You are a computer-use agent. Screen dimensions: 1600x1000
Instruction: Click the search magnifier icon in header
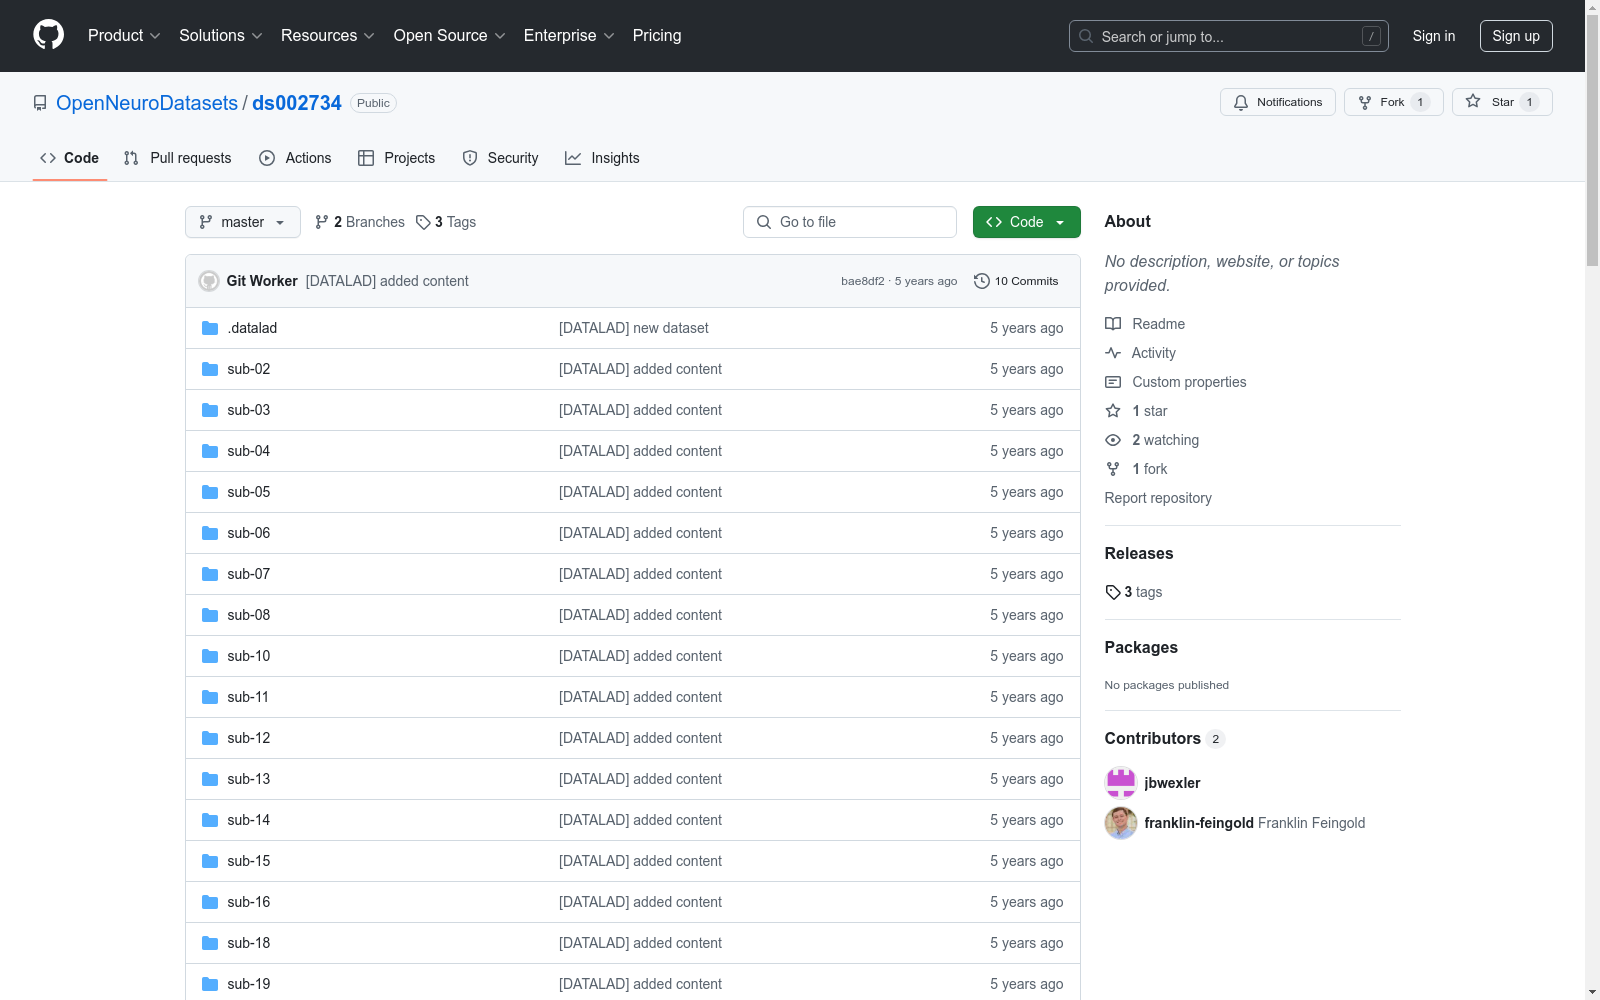pyautogui.click(x=1086, y=36)
